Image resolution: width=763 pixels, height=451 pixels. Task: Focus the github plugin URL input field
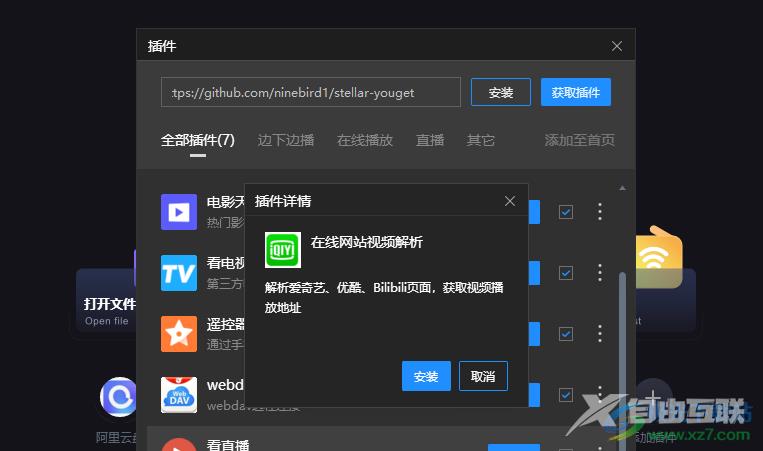click(310, 92)
